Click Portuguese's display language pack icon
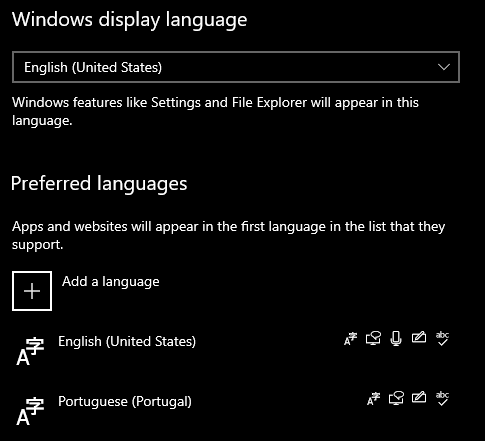 pos(373,399)
